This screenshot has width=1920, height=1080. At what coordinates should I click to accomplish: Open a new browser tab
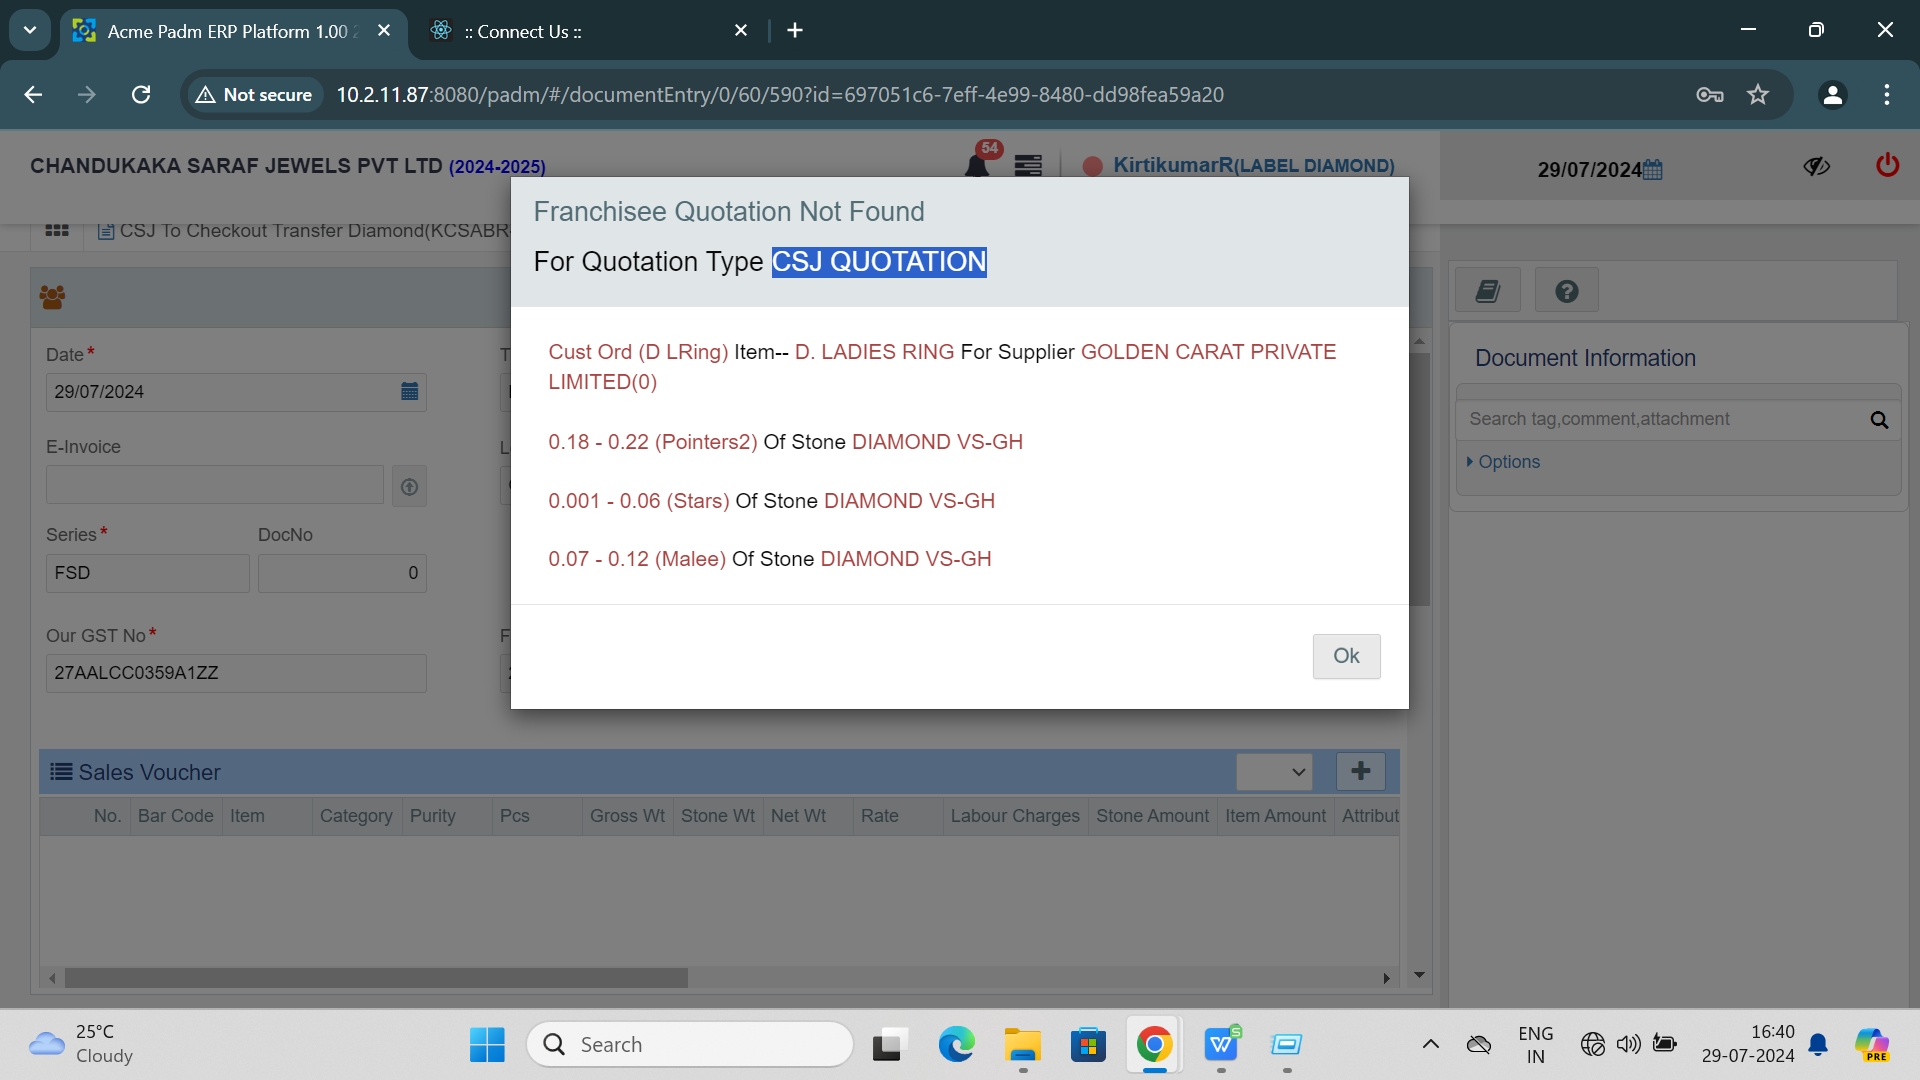[795, 31]
